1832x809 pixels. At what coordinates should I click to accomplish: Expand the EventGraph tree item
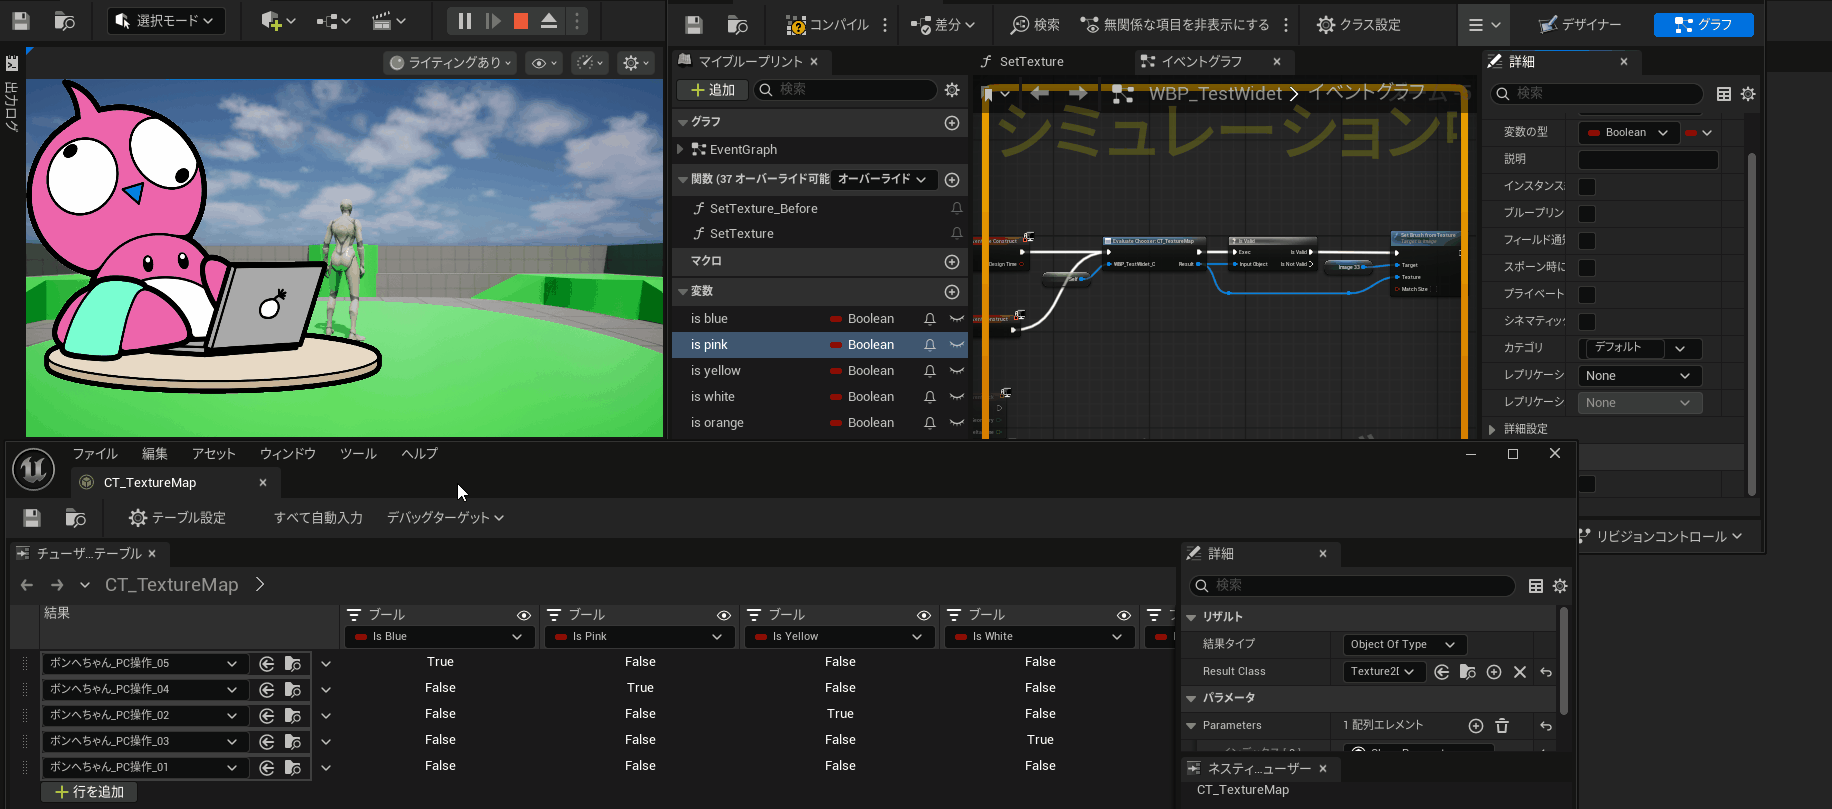tap(681, 150)
